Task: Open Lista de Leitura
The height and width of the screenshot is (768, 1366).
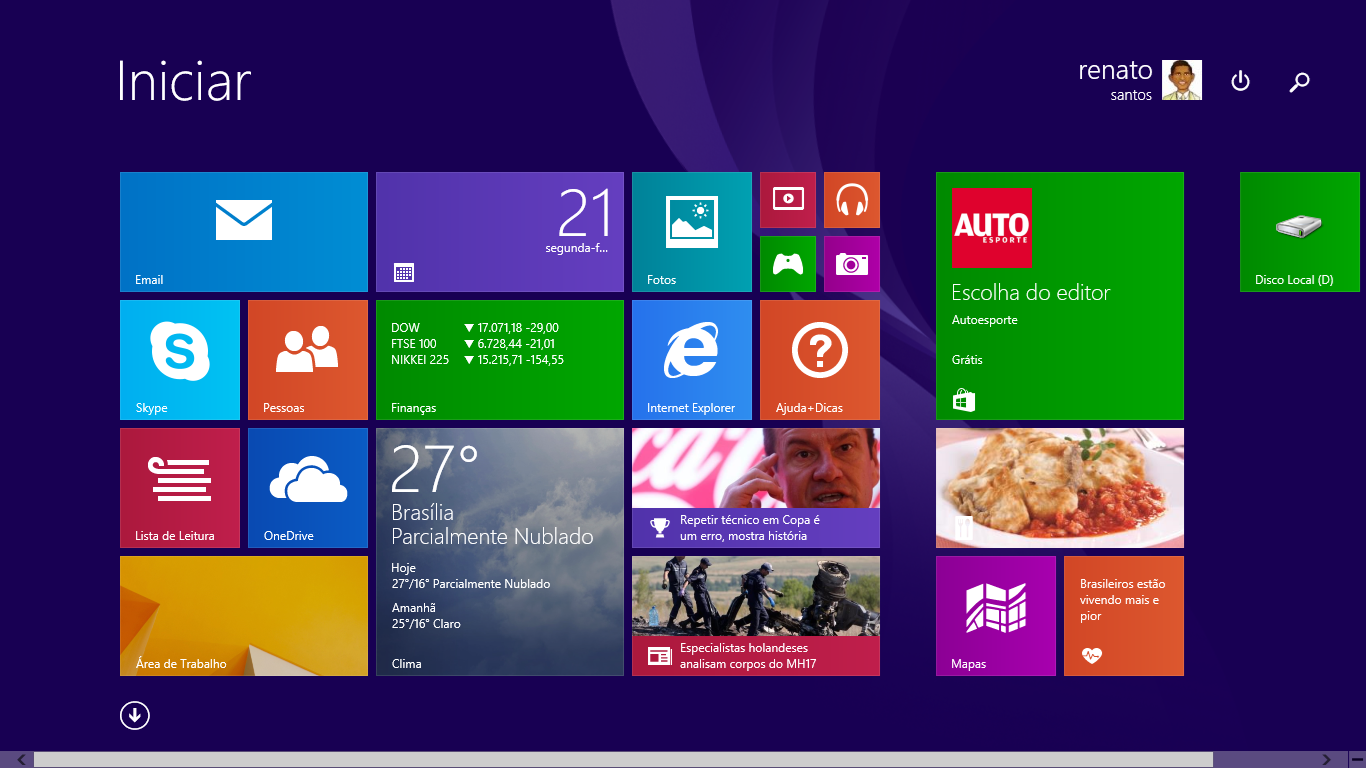Action: coord(179,487)
